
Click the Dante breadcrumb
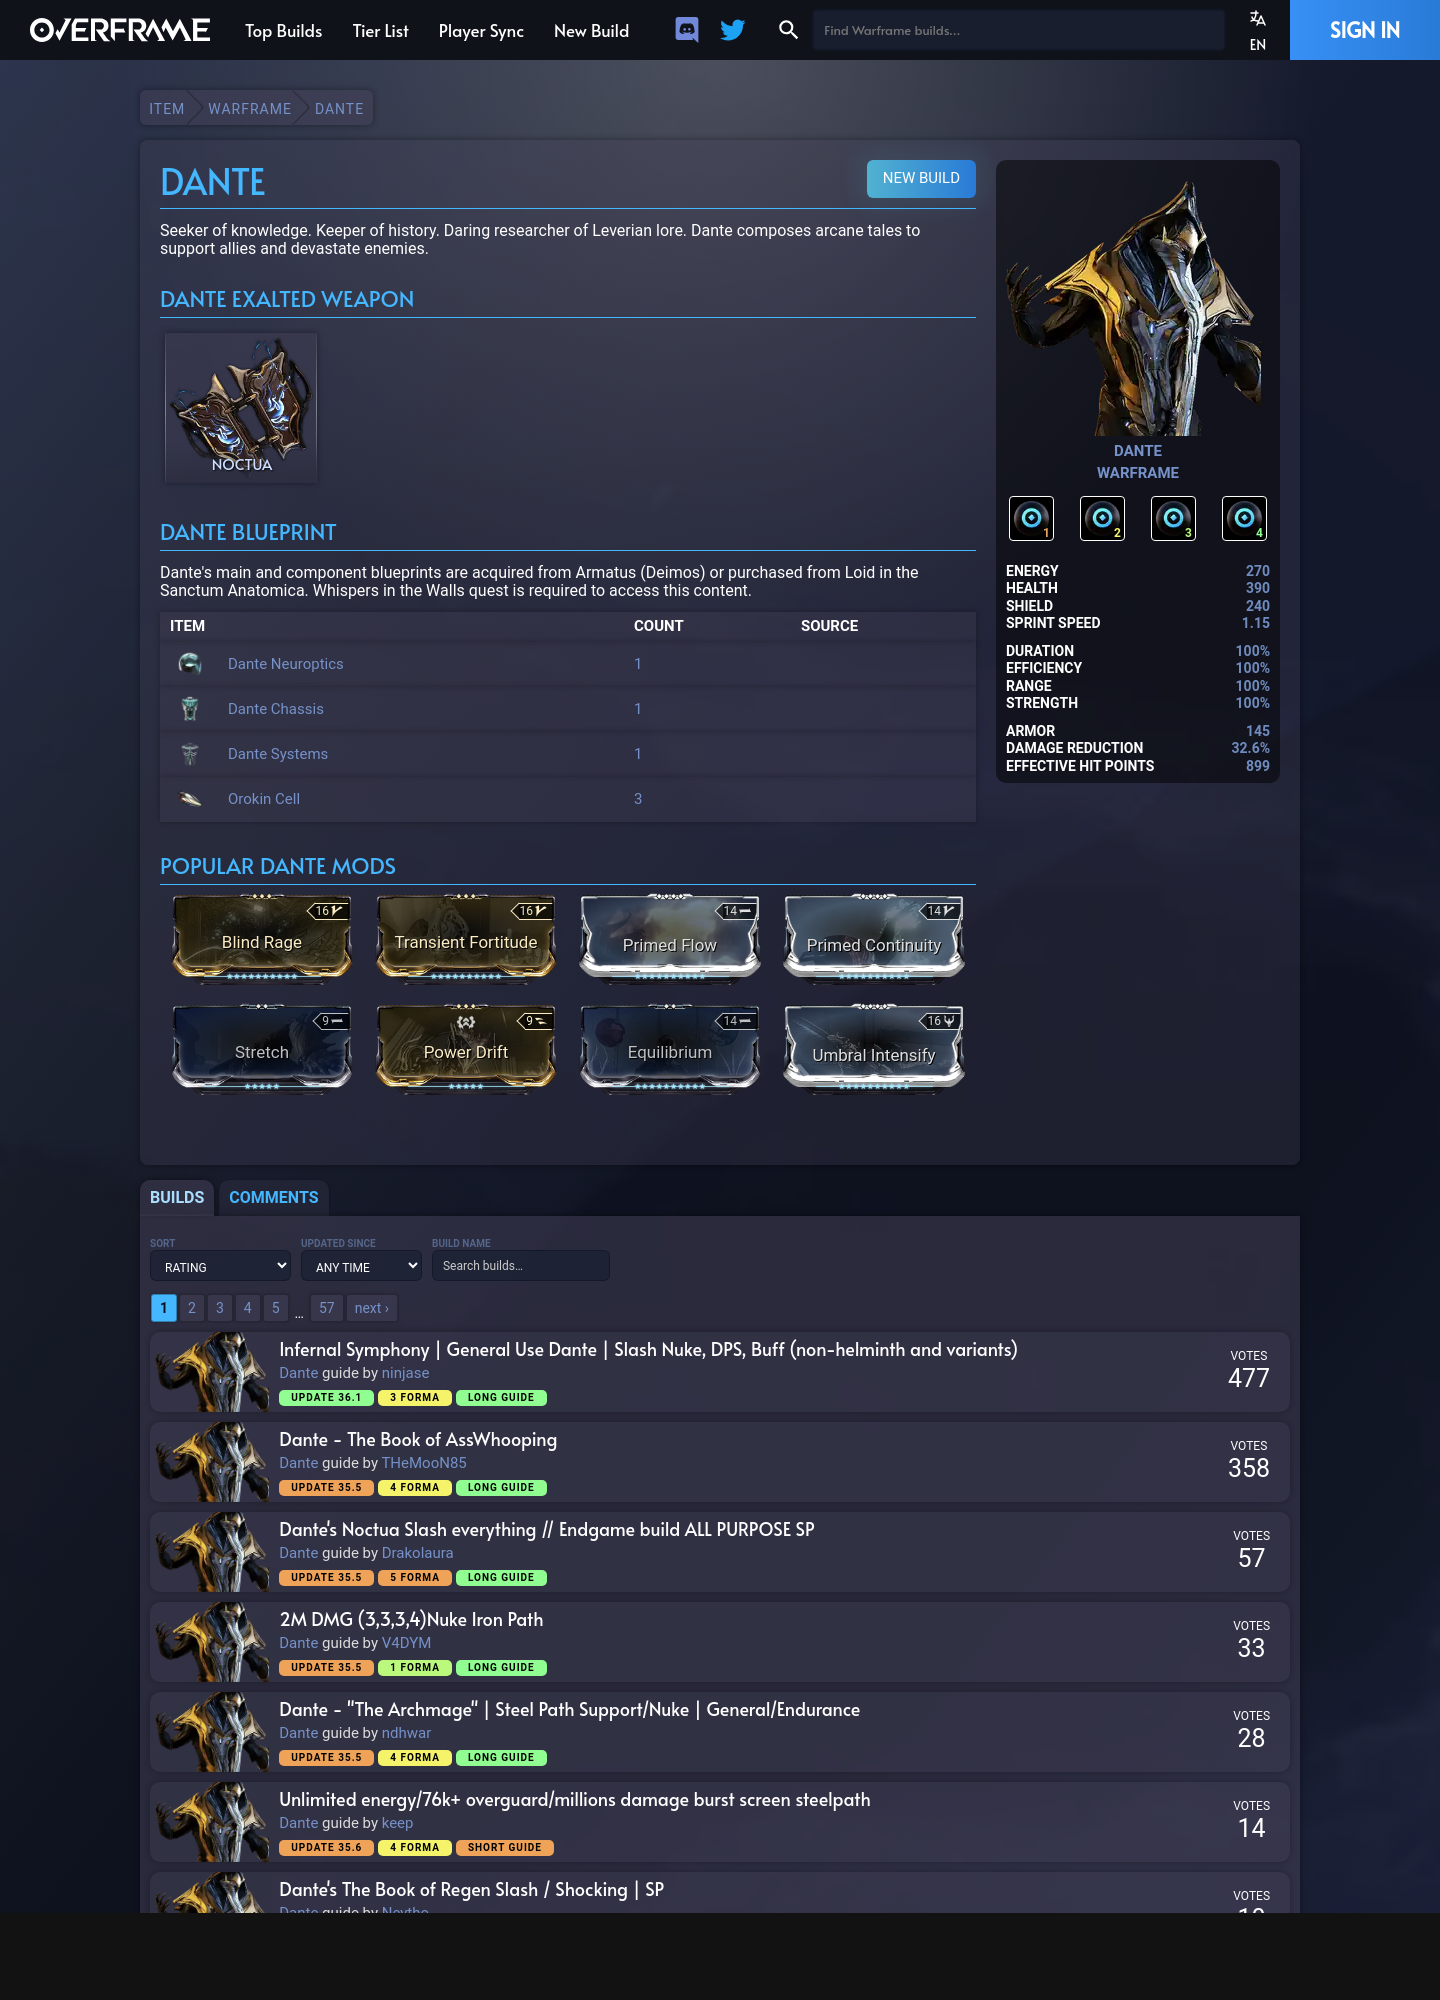click(x=339, y=109)
